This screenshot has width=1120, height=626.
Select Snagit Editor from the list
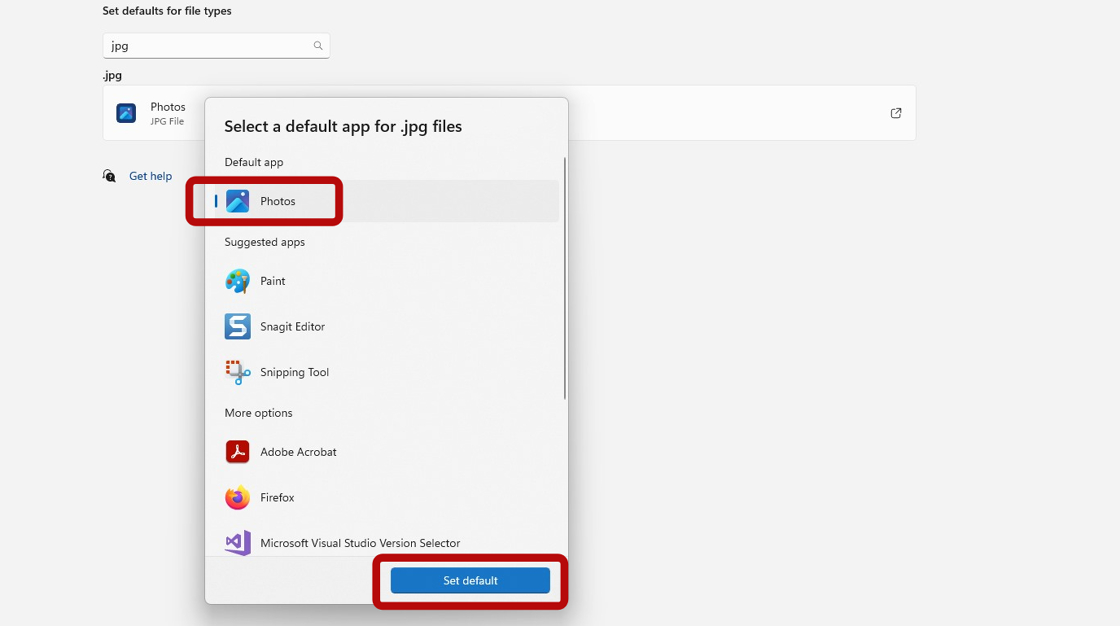pyautogui.click(x=386, y=327)
